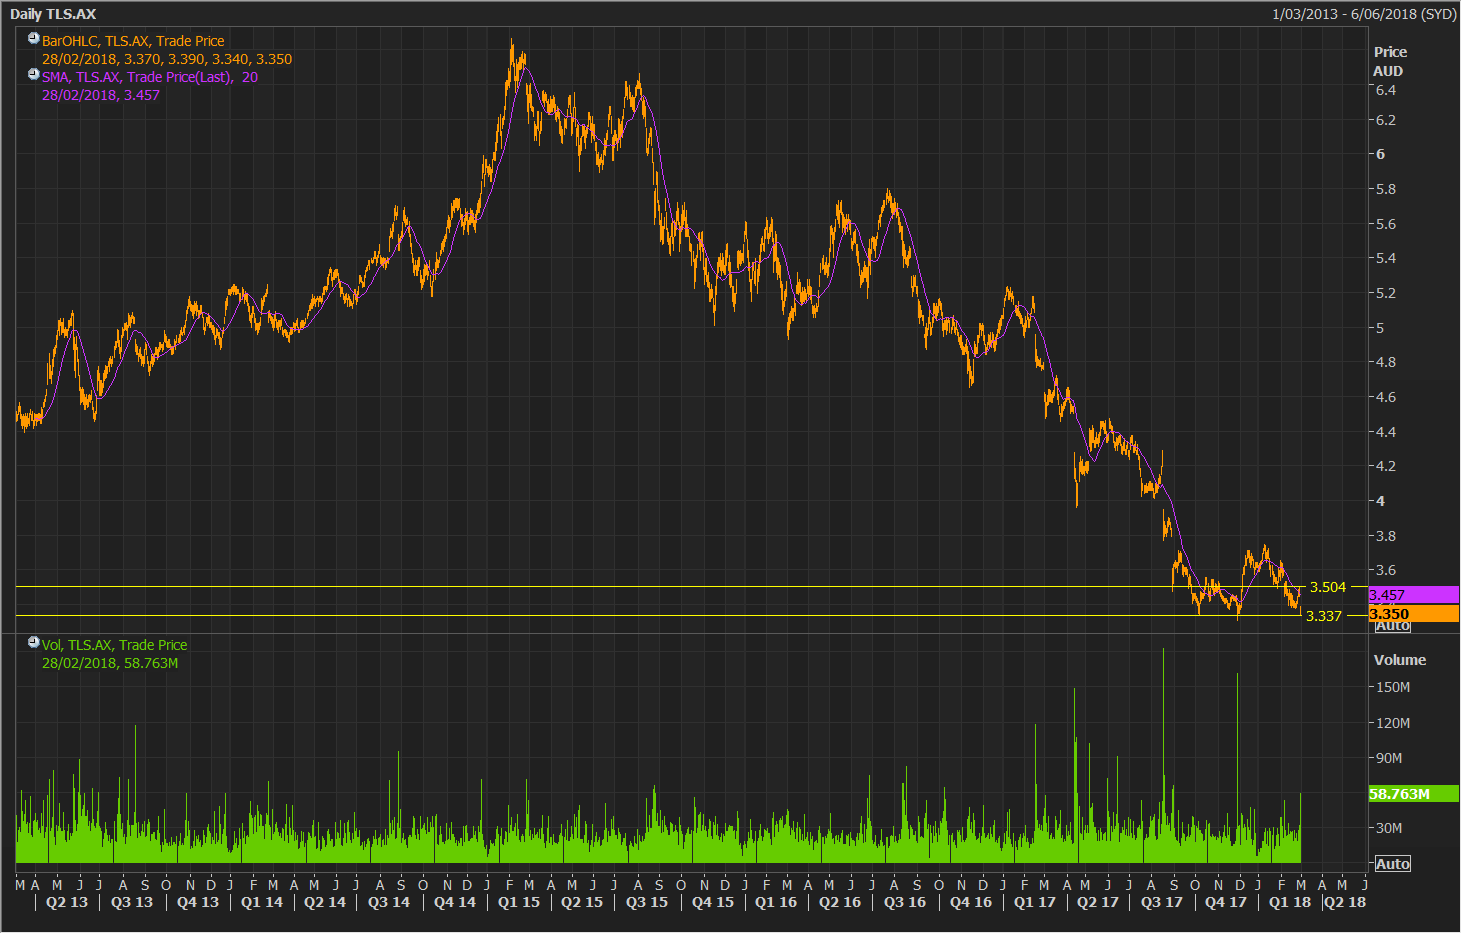Viewport: 1462px width, 934px height.
Task: Click the BarOHLC series legend icon
Action: pos(33,39)
